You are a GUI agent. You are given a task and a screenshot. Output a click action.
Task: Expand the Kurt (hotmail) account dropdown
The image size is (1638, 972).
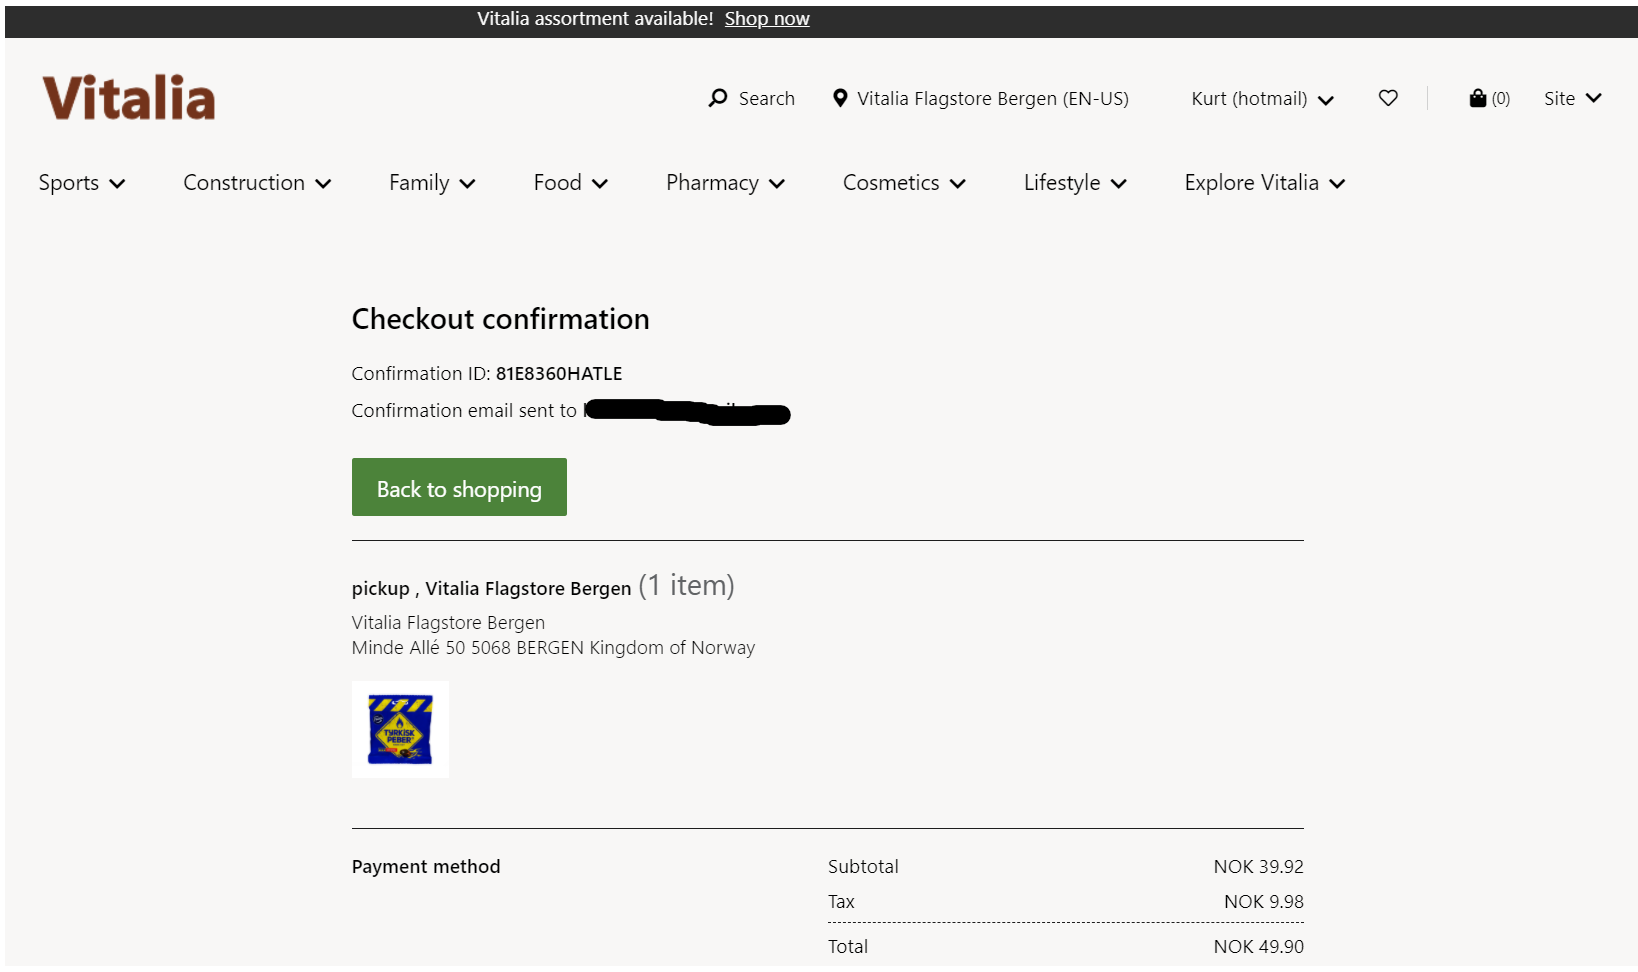pos(1262,99)
